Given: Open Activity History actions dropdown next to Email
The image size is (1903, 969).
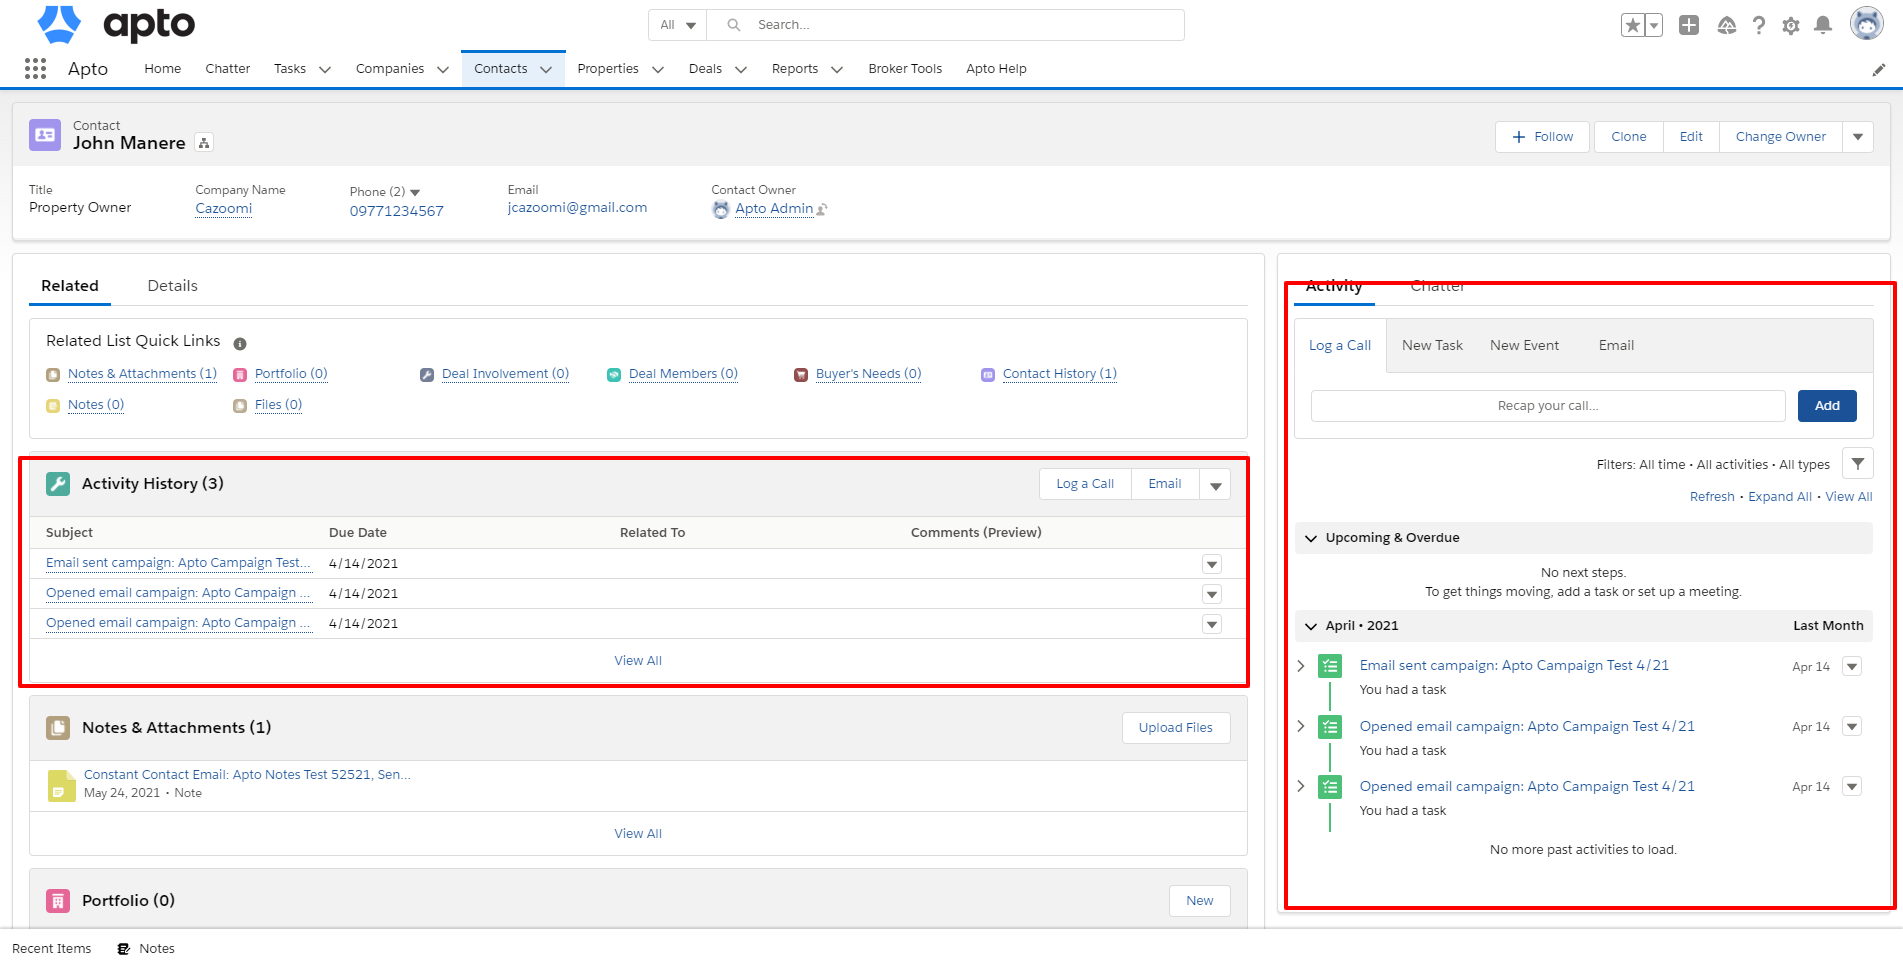Looking at the screenshot, I should (x=1216, y=485).
